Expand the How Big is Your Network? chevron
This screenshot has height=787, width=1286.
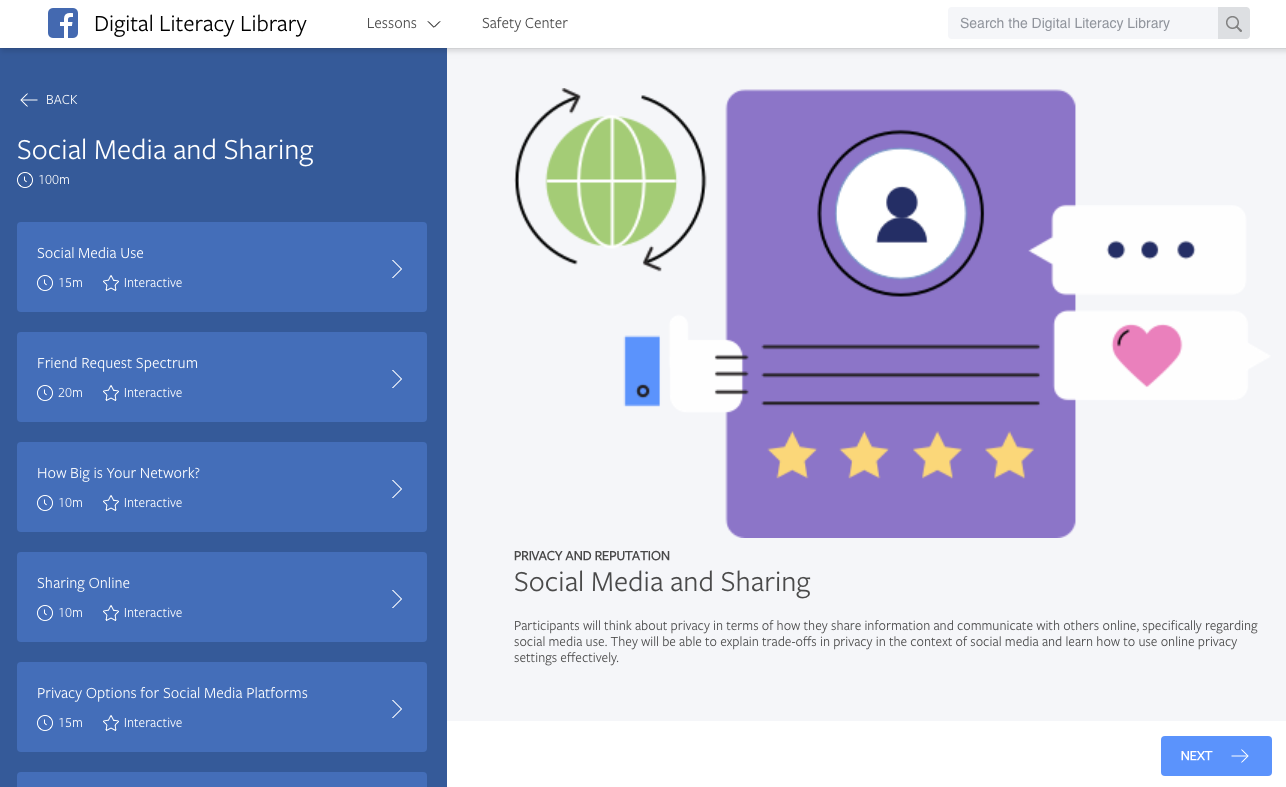click(x=397, y=488)
